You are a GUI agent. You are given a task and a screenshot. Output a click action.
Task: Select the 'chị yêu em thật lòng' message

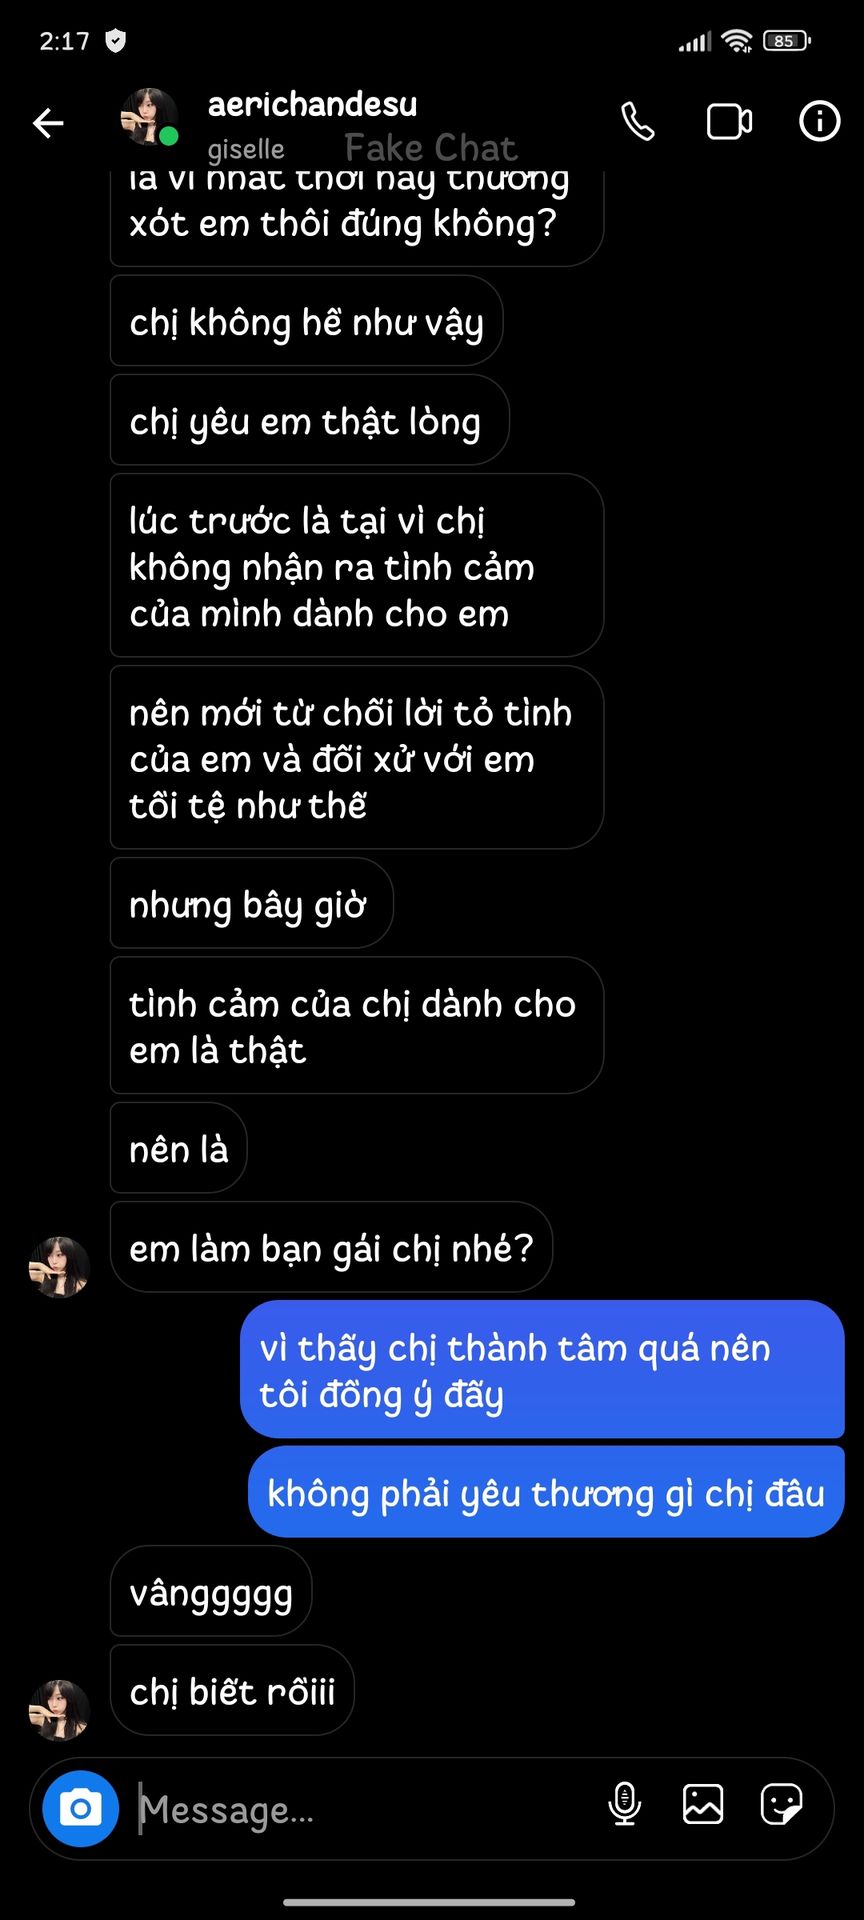click(309, 420)
